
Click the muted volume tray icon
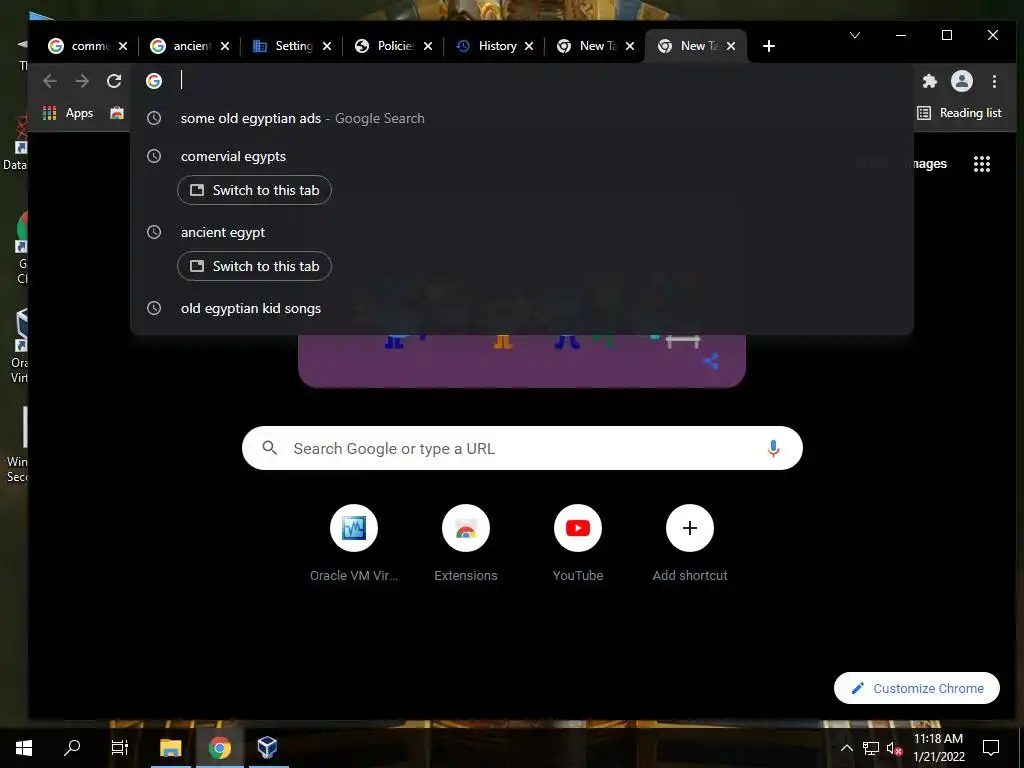click(x=894, y=748)
